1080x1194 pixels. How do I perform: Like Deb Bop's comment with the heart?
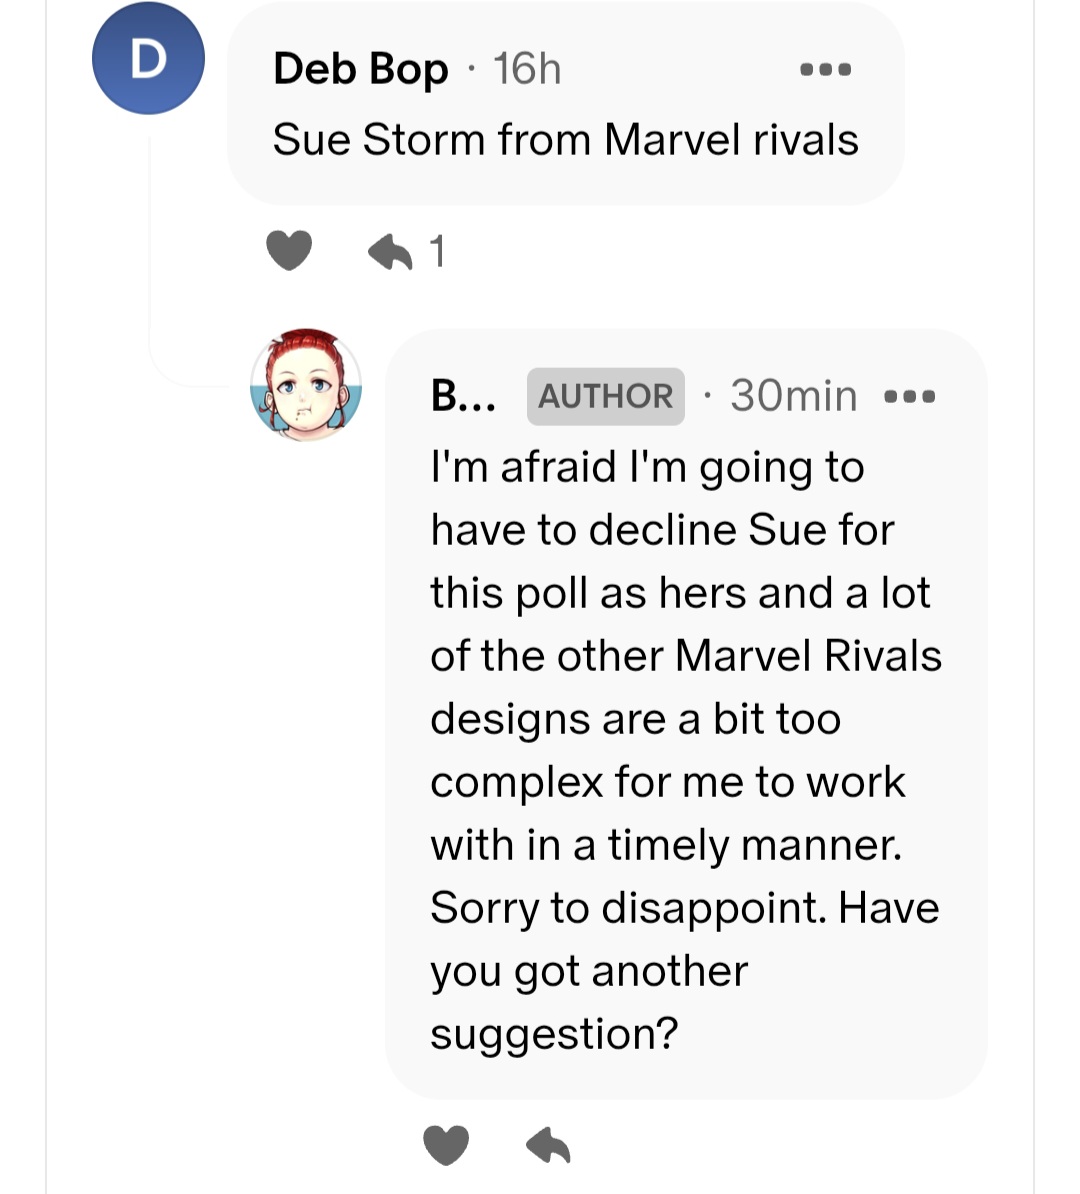pos(289,250)
